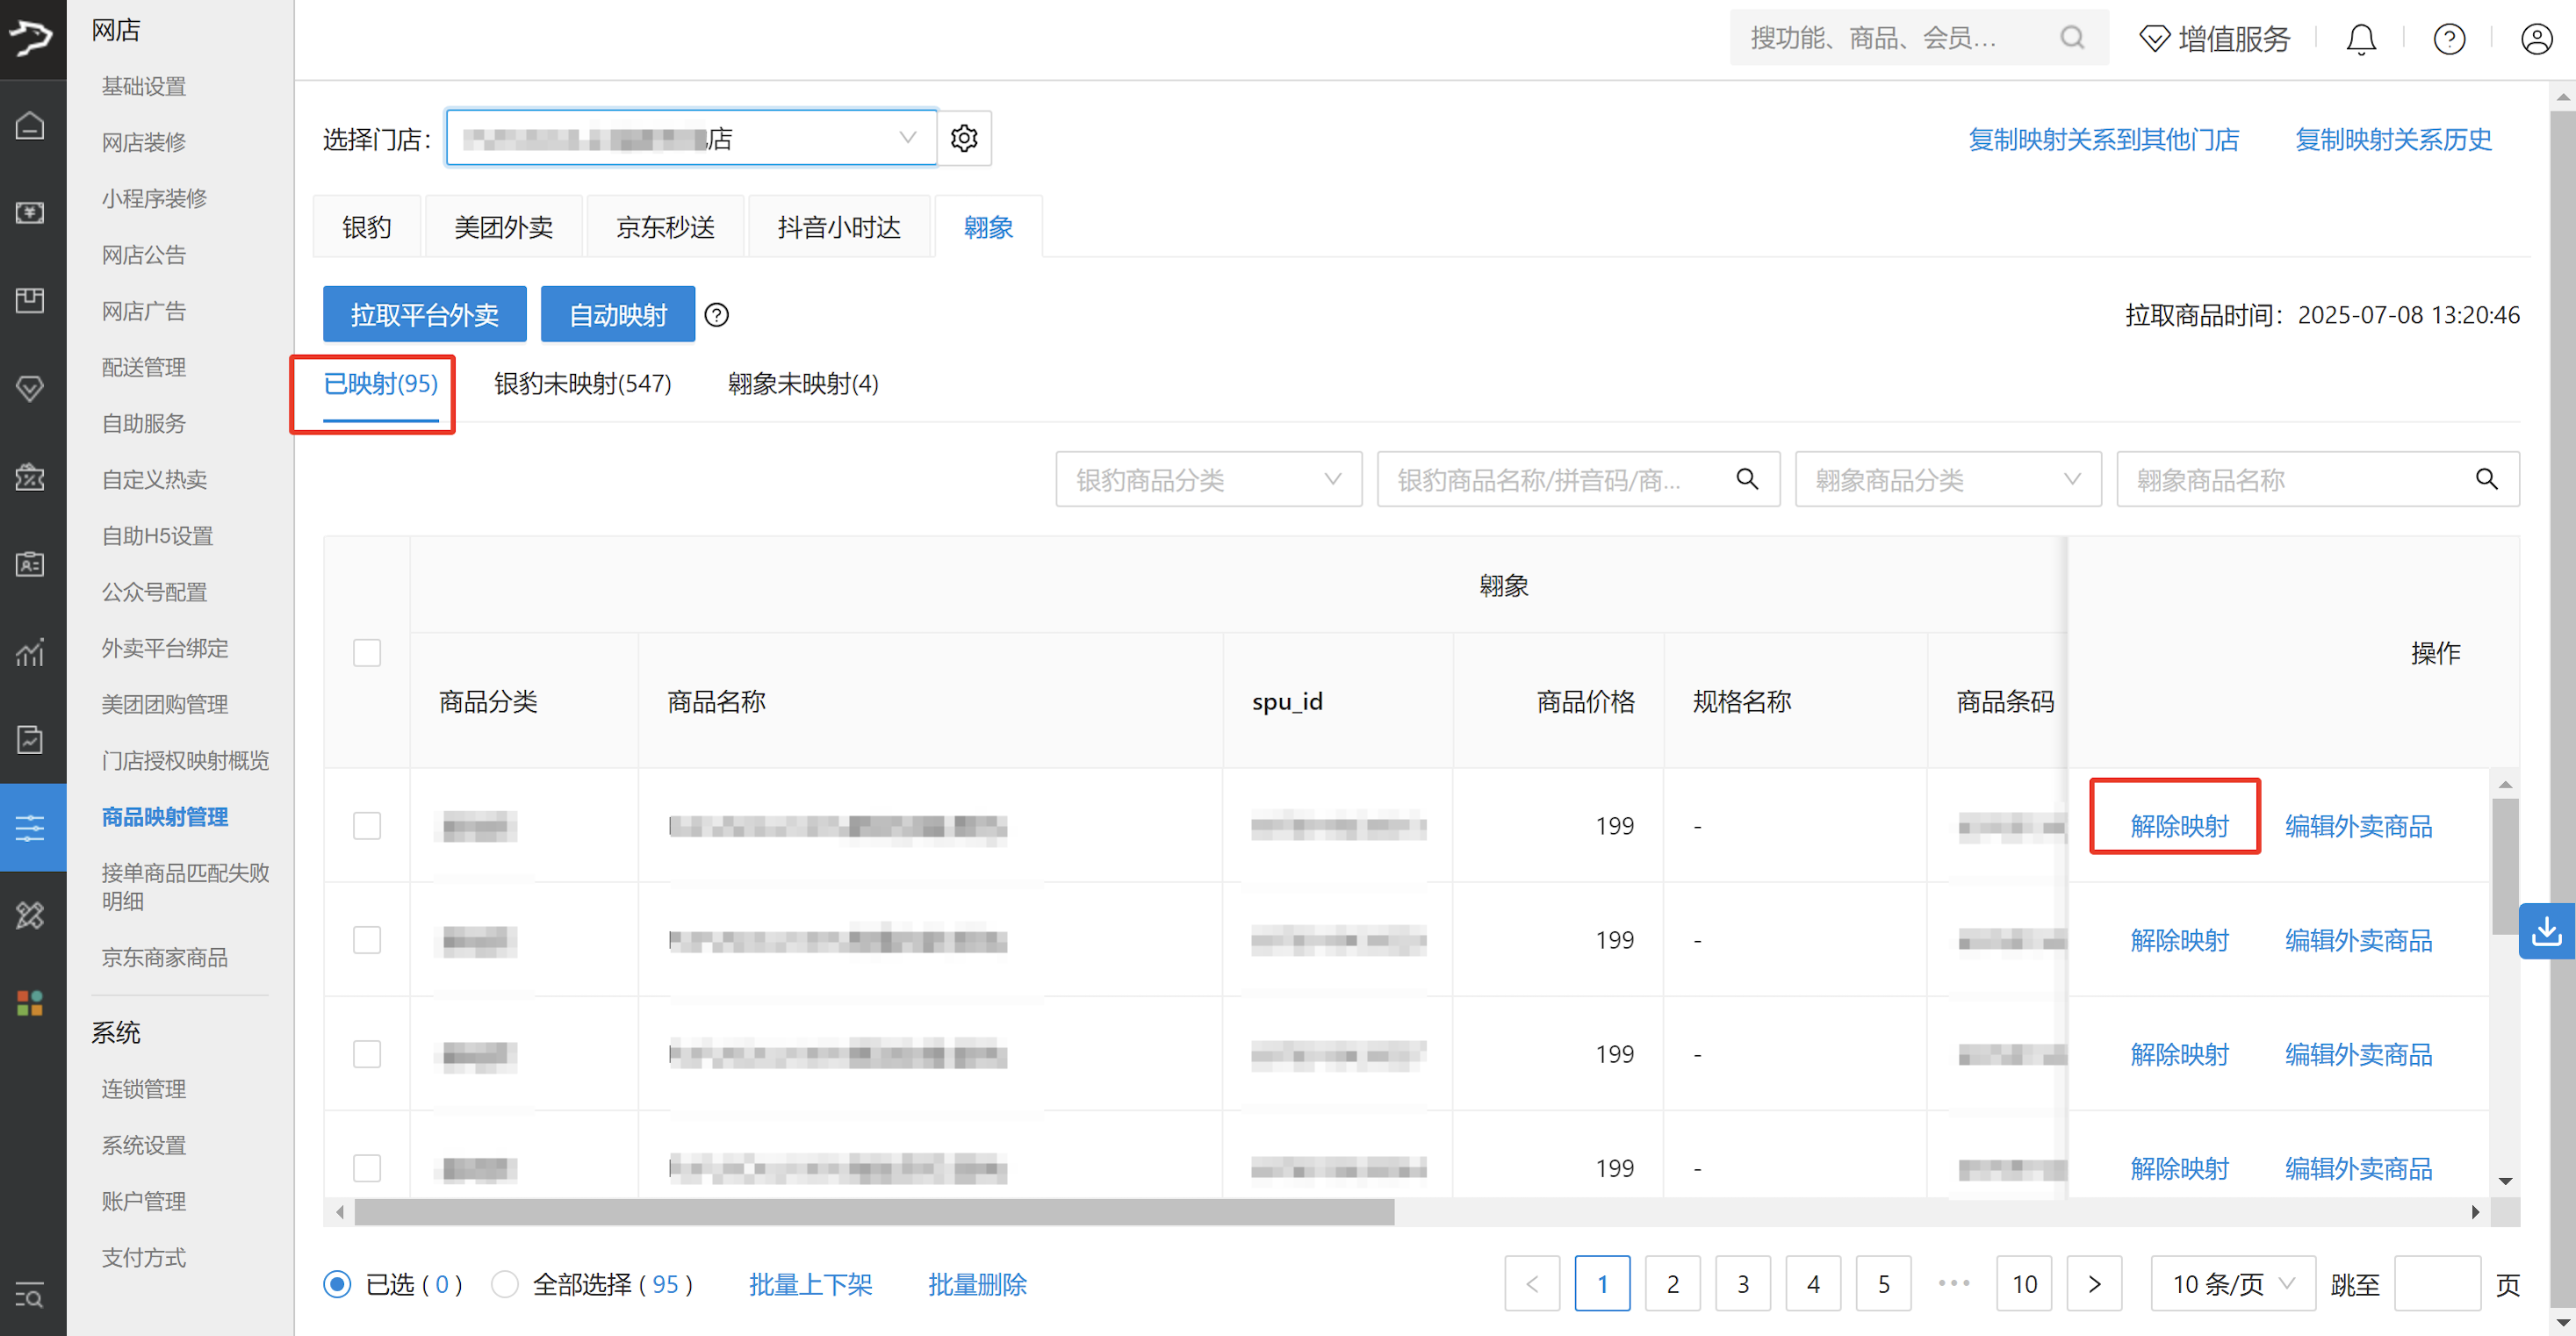
Task: Tick the first product row checkbox
Action: pyautogui.click(x=367, y=826)
